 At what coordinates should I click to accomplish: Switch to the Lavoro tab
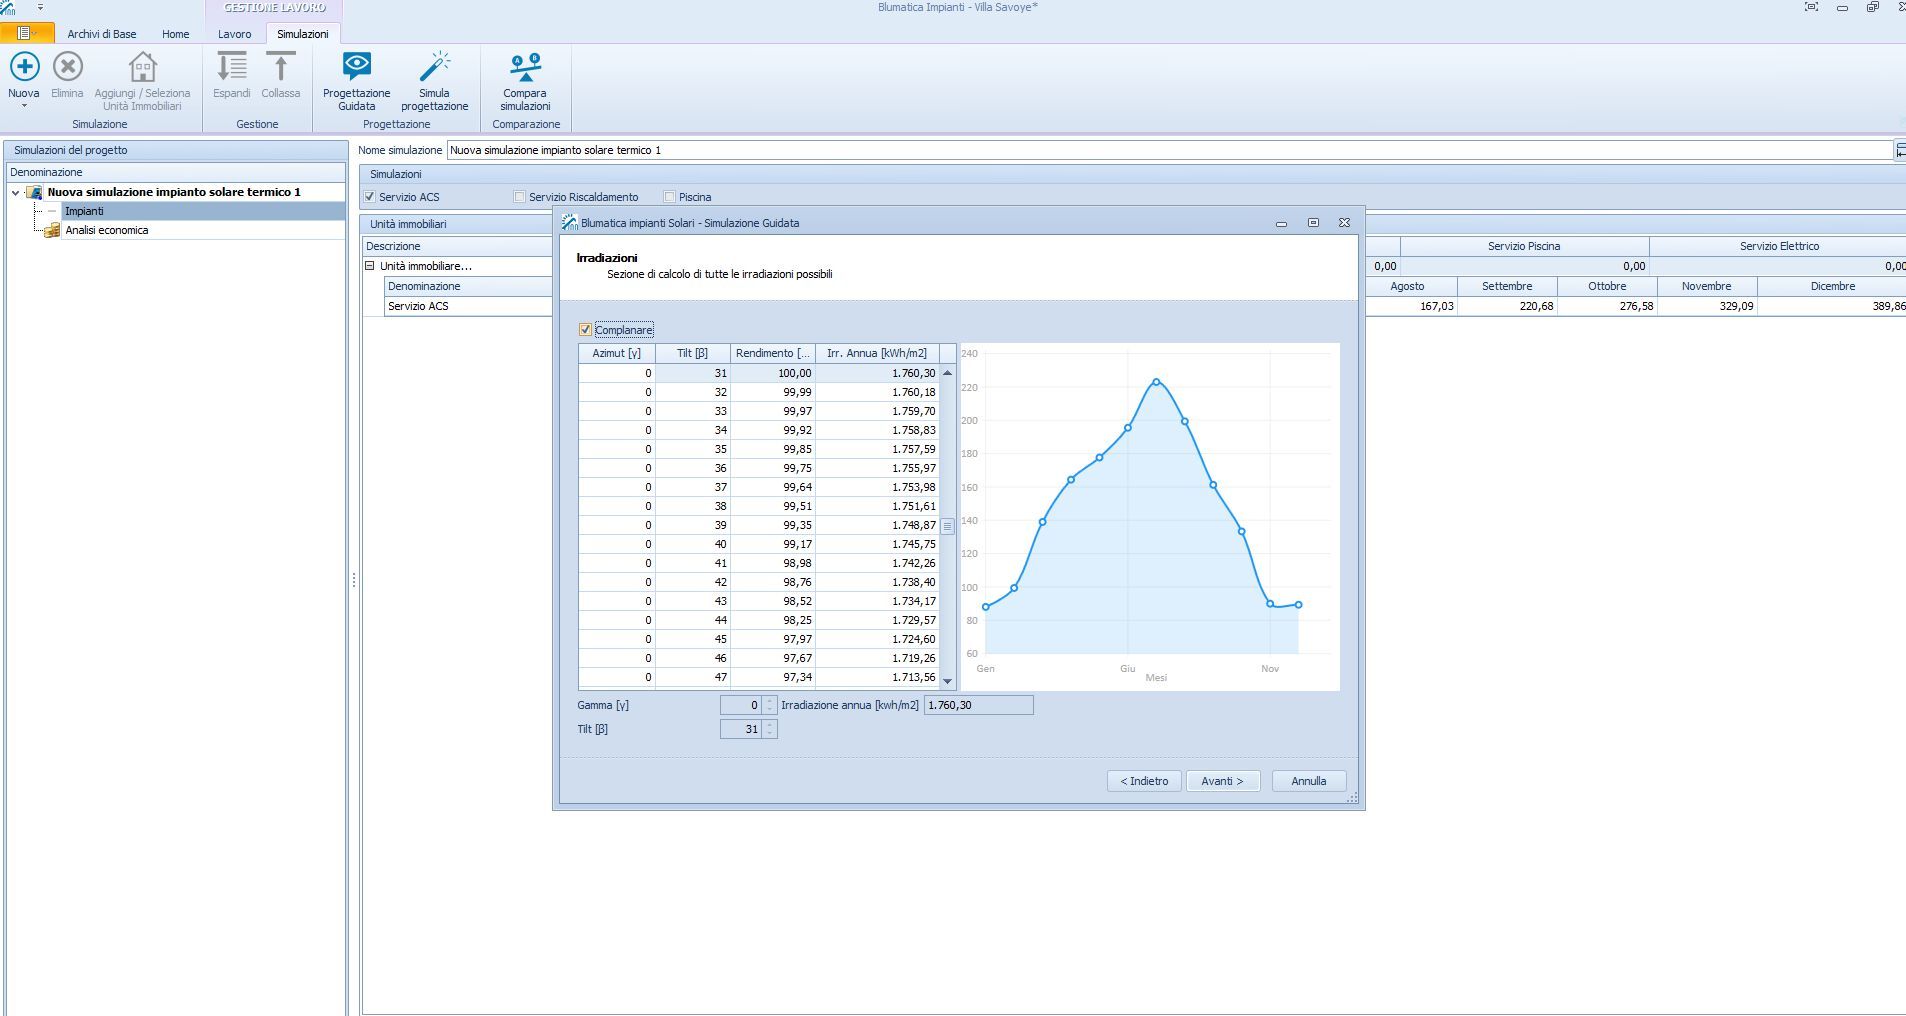[235, 34]
